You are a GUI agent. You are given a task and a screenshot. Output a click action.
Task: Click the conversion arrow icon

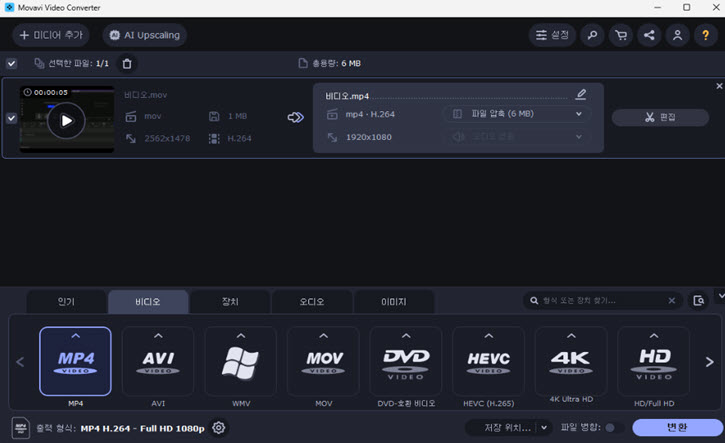(295, 117)
